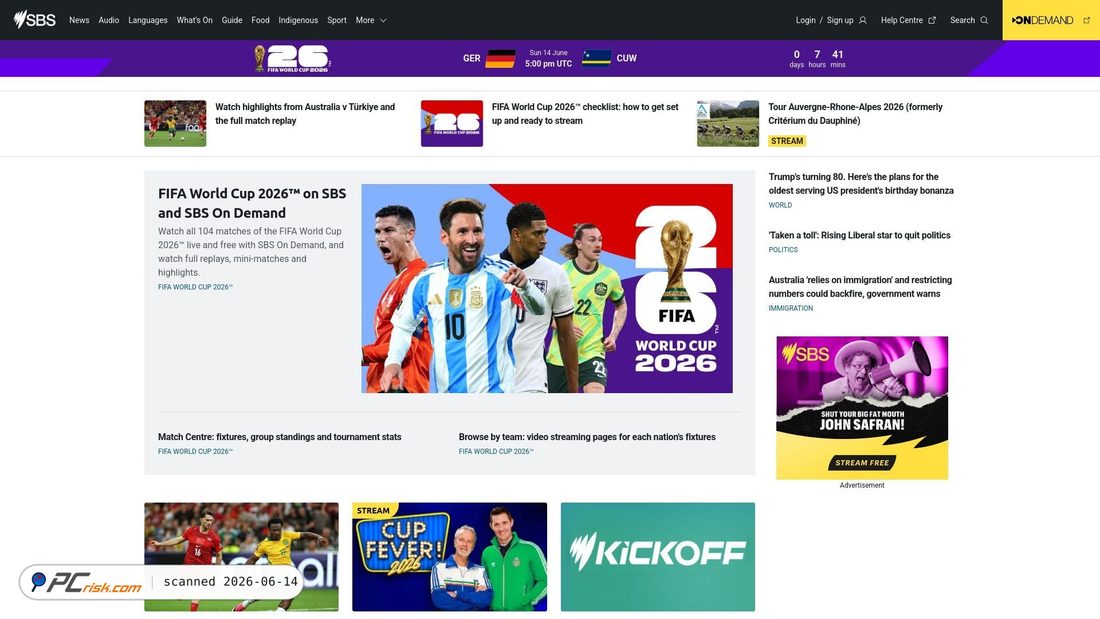Open the Cup Fever 2026 card
The width and height of the screenshot is (1100, 619).
tap(450, 557)
